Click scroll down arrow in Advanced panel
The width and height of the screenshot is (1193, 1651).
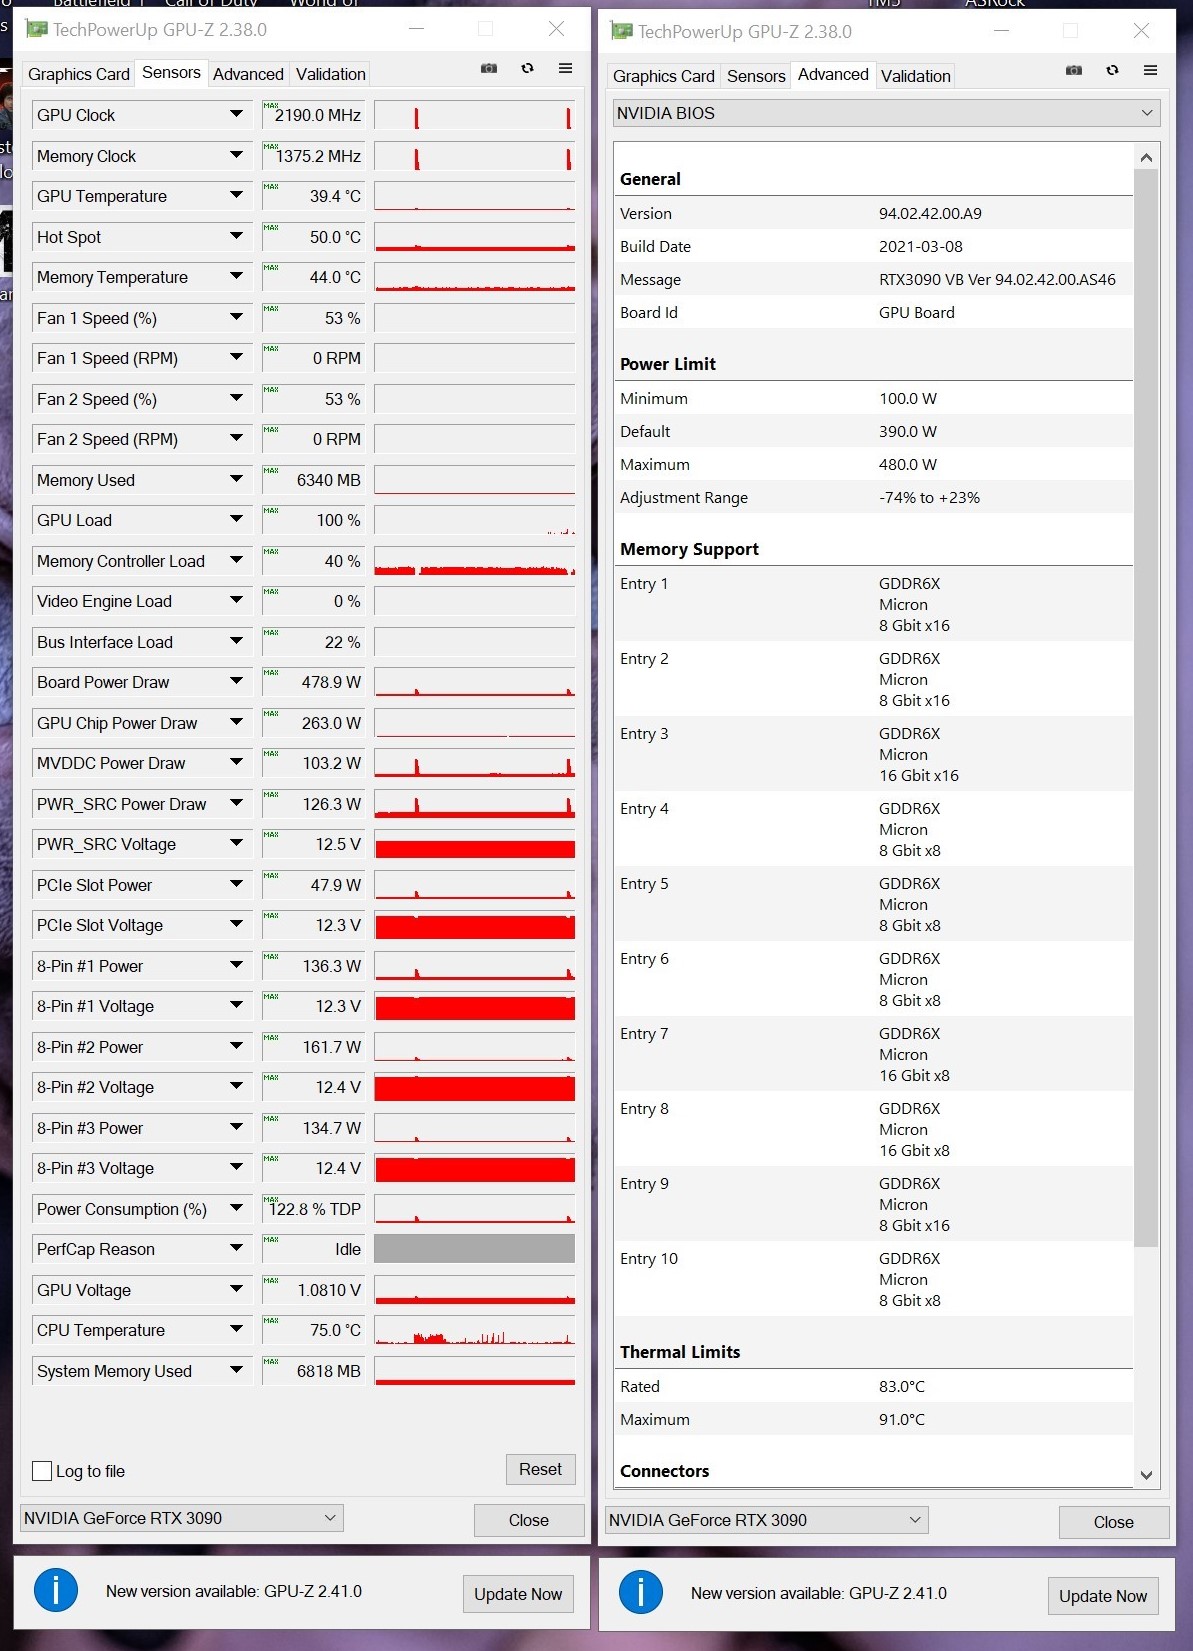[x=1146, y=1475]
